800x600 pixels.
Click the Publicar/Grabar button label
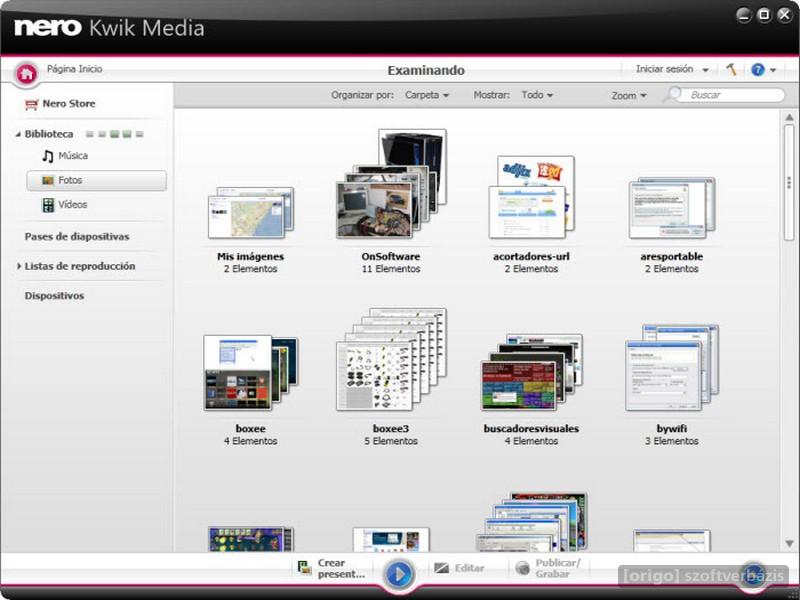pyautogui.click(x=558, y=568)
